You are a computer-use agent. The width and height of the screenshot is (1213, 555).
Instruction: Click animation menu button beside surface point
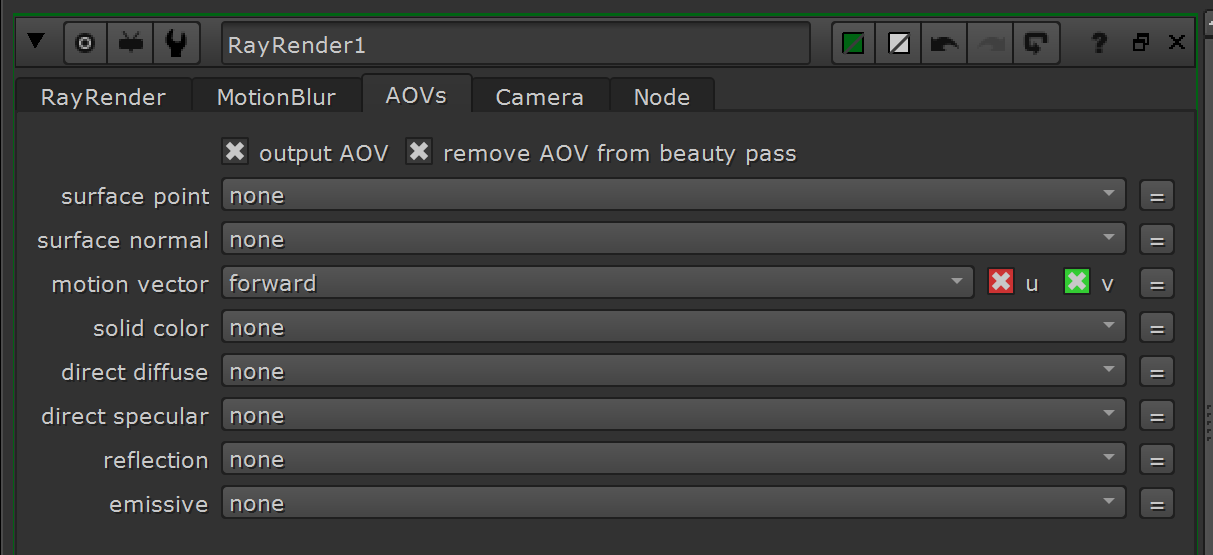[1157, 196]
